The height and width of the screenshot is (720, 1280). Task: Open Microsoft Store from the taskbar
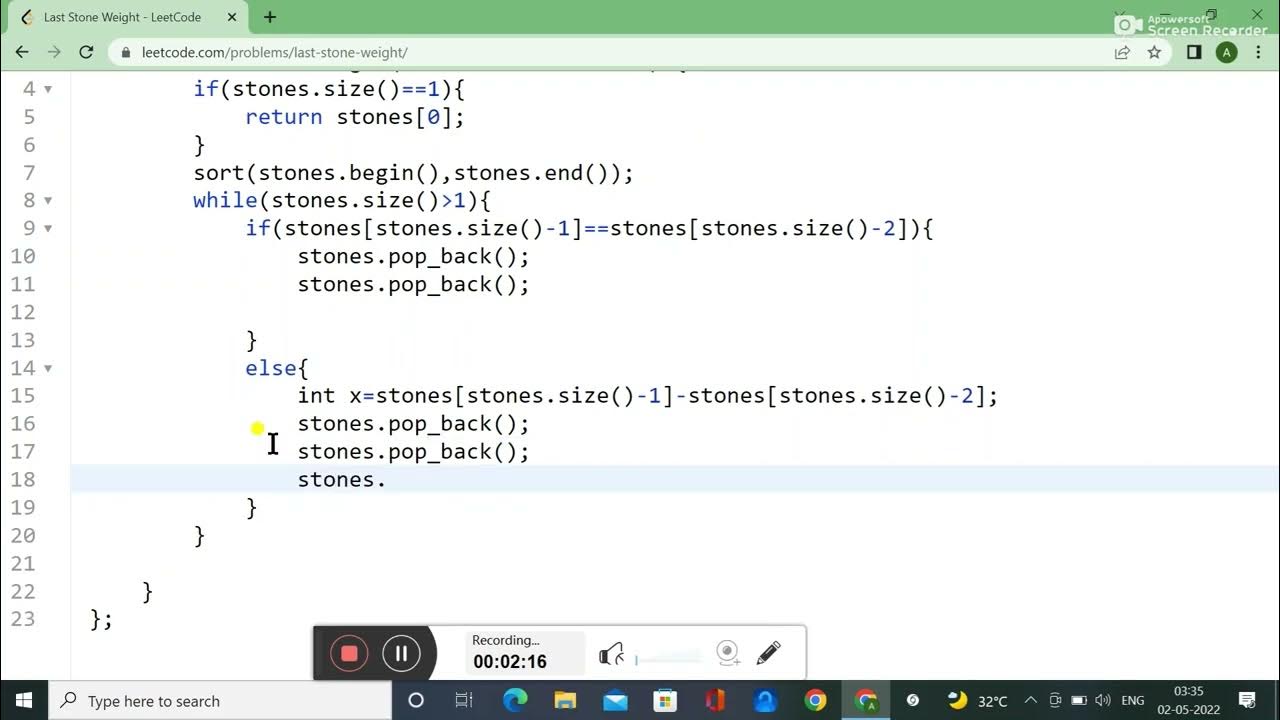[x=665, y=700]
